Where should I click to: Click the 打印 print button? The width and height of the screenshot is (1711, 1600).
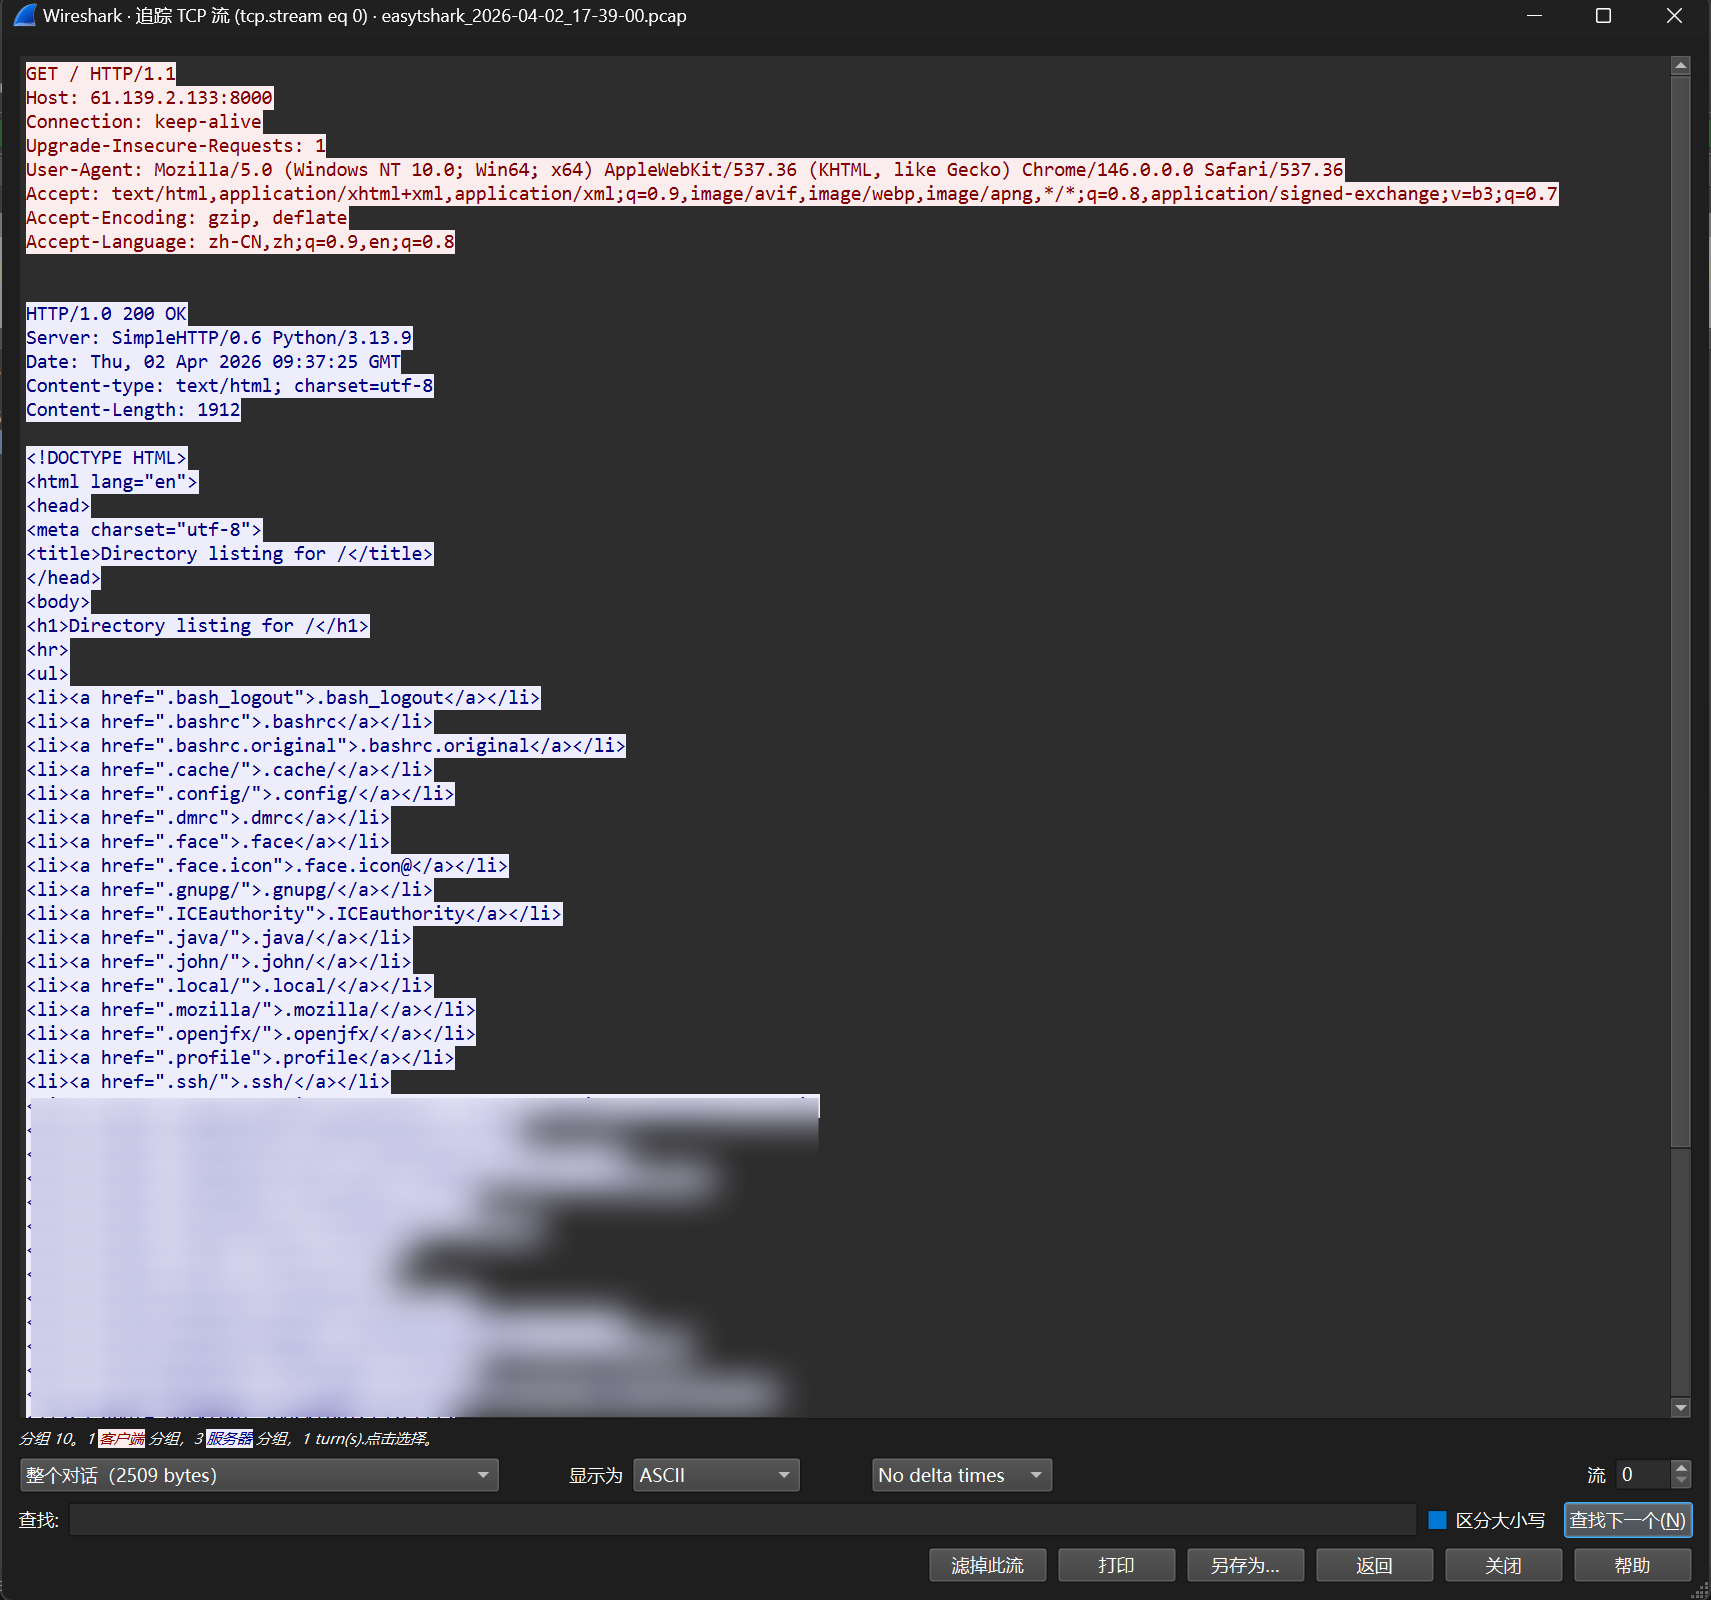click(1116, 1565)
